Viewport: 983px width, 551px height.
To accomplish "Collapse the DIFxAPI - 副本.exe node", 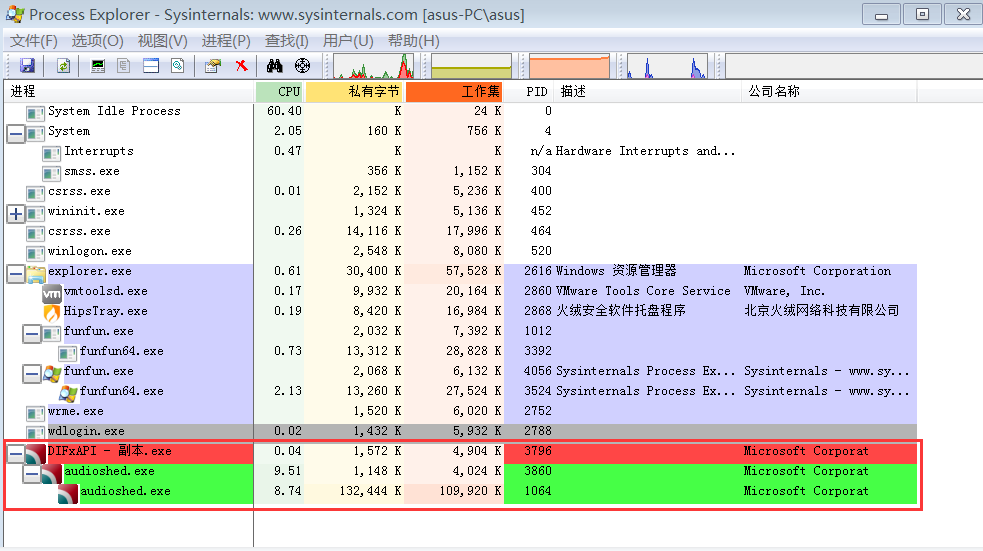I will [16, 453].
